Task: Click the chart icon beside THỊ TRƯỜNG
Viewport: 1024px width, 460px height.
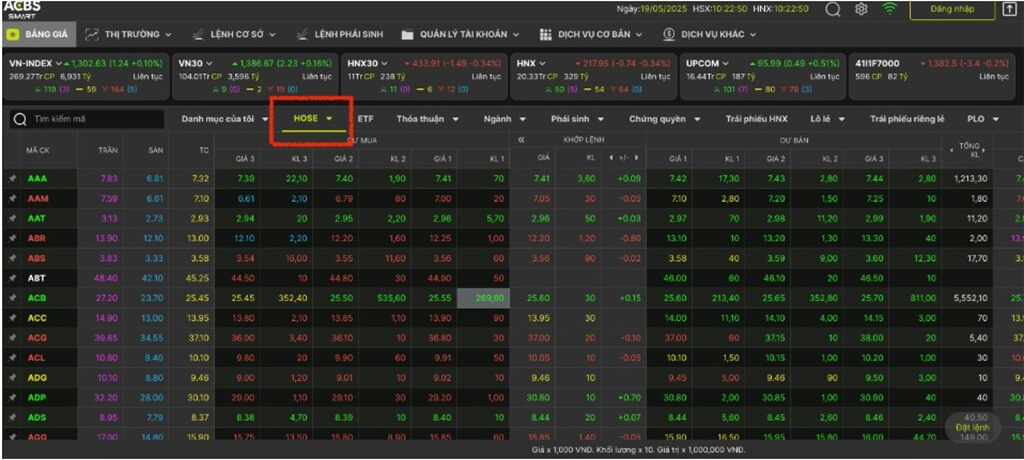Action: pos(92,34)
